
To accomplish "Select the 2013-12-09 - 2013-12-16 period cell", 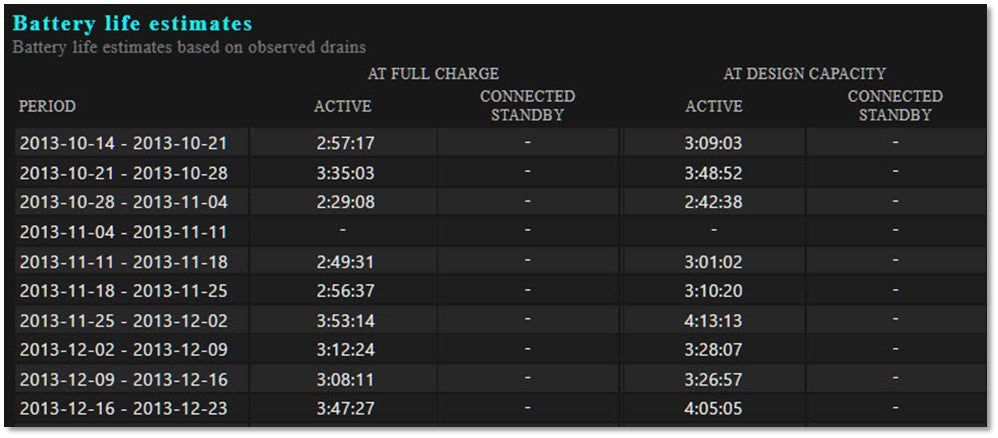I will [123, 380].
